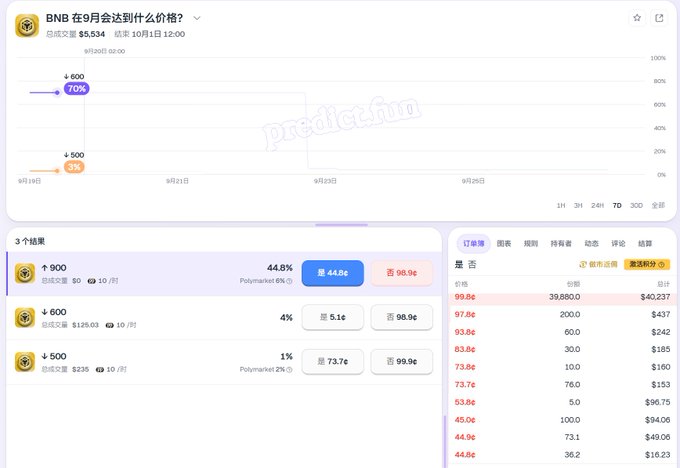This screenshot has width=680, height=468.
Task: Expand the market title dropdown chevron
Action: tap(197, 18)
